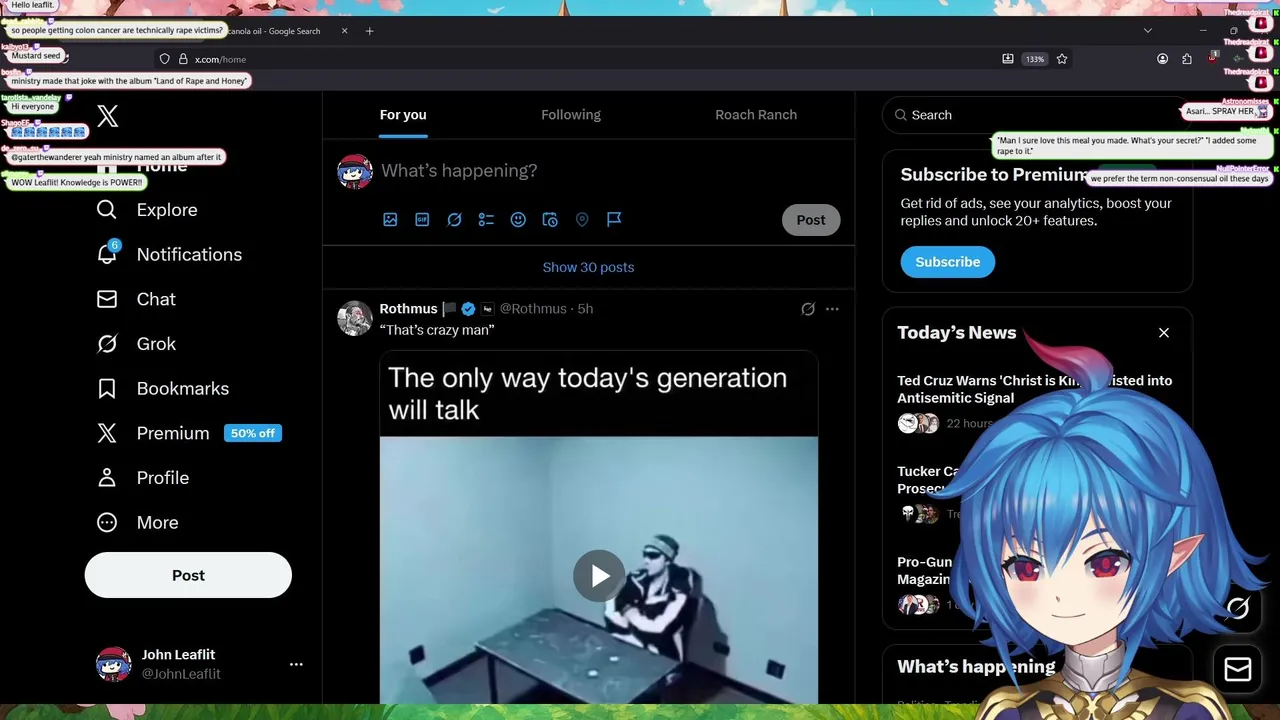Click the red extension icon with badge
Image resolution: width=1280 pixels, height=720 pixels.
point(1212,59)
